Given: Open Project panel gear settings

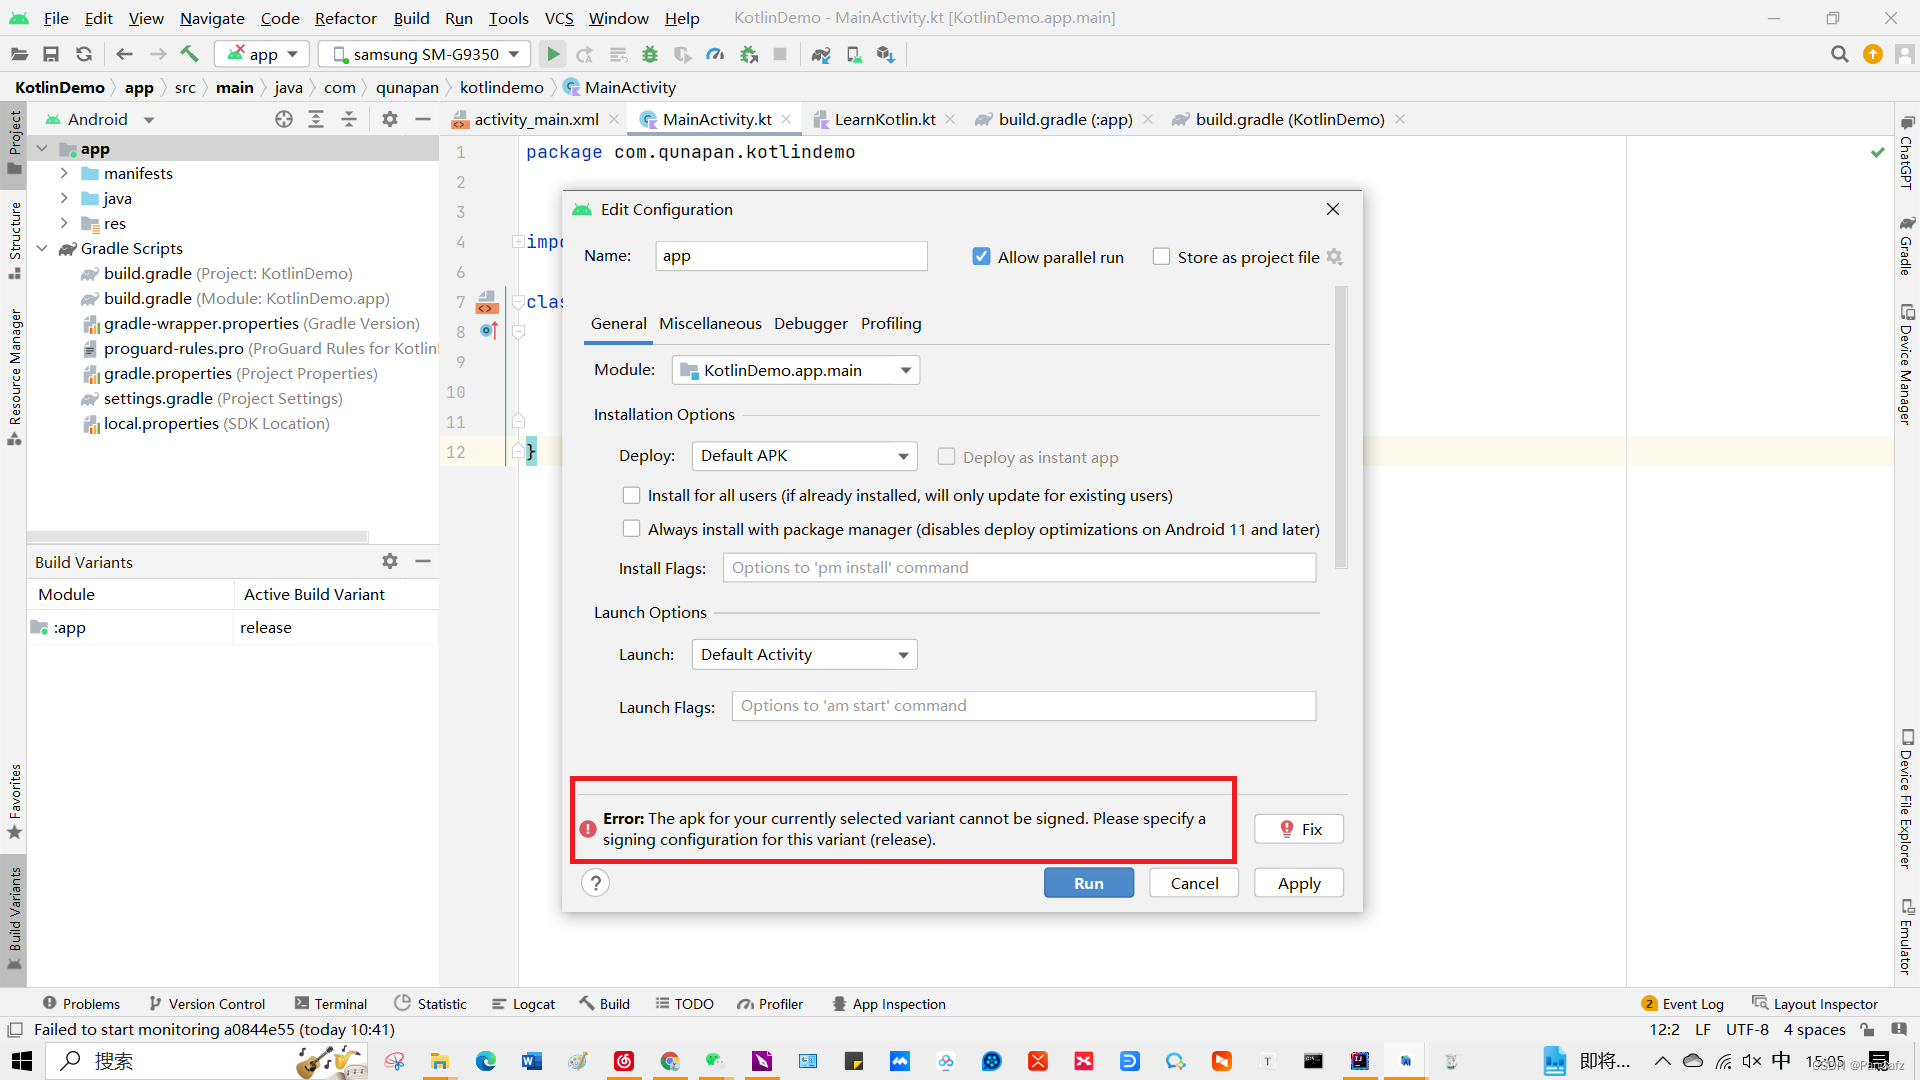Looking at the screenshot, I should pyautogui.click(x=390, y=119).
